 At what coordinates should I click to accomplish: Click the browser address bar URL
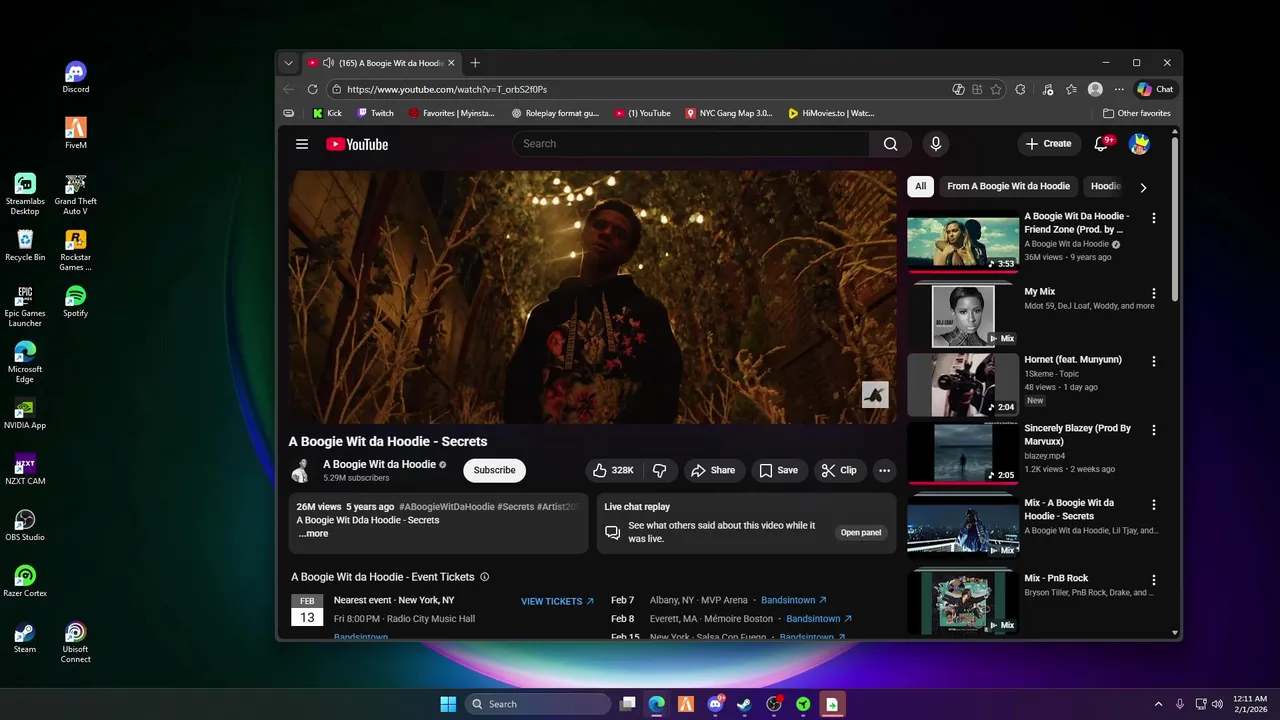click(447, 89)
